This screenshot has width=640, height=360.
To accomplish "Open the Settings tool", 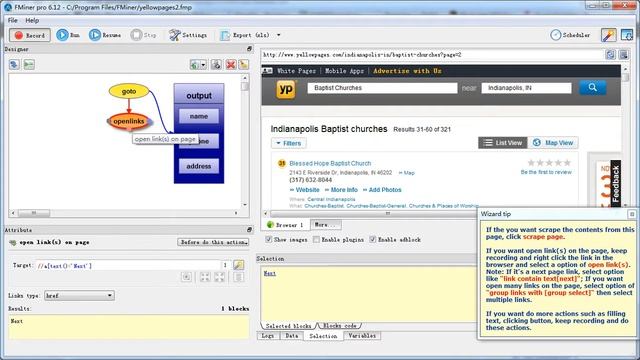I will tap(188, 35).
